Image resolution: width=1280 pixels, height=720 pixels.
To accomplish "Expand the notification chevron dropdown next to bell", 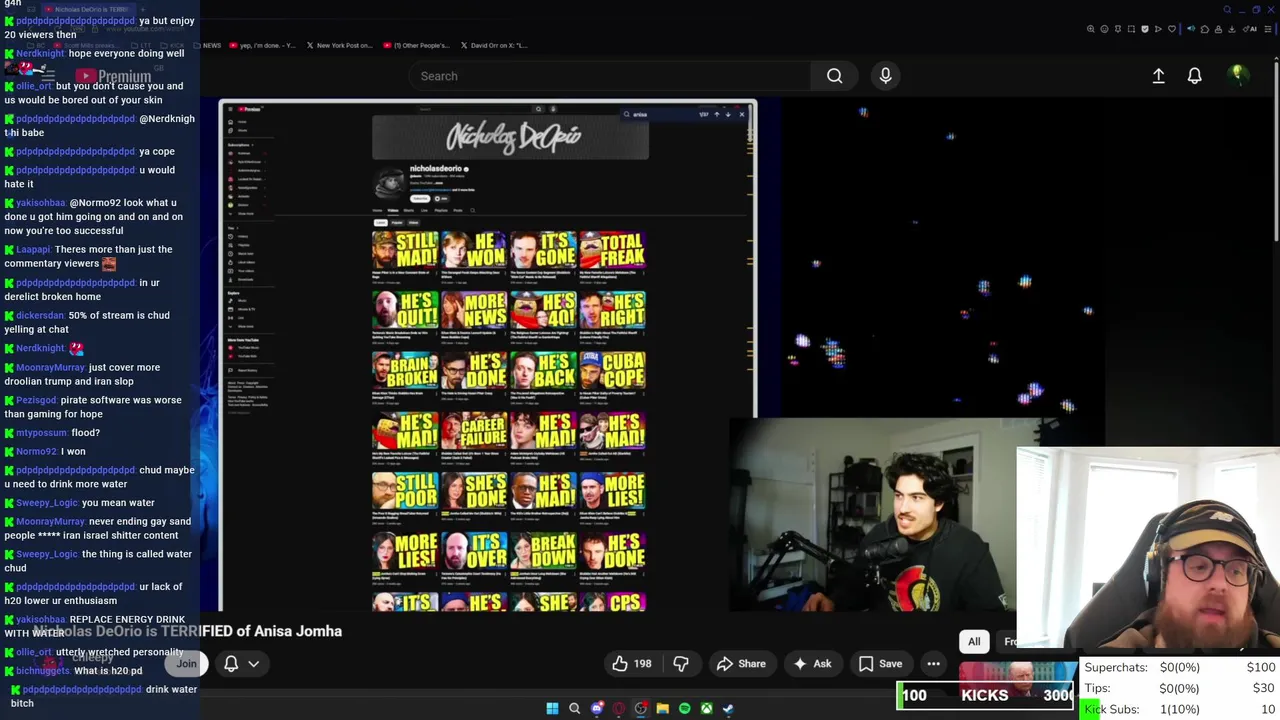I will (x=254, y=663).
